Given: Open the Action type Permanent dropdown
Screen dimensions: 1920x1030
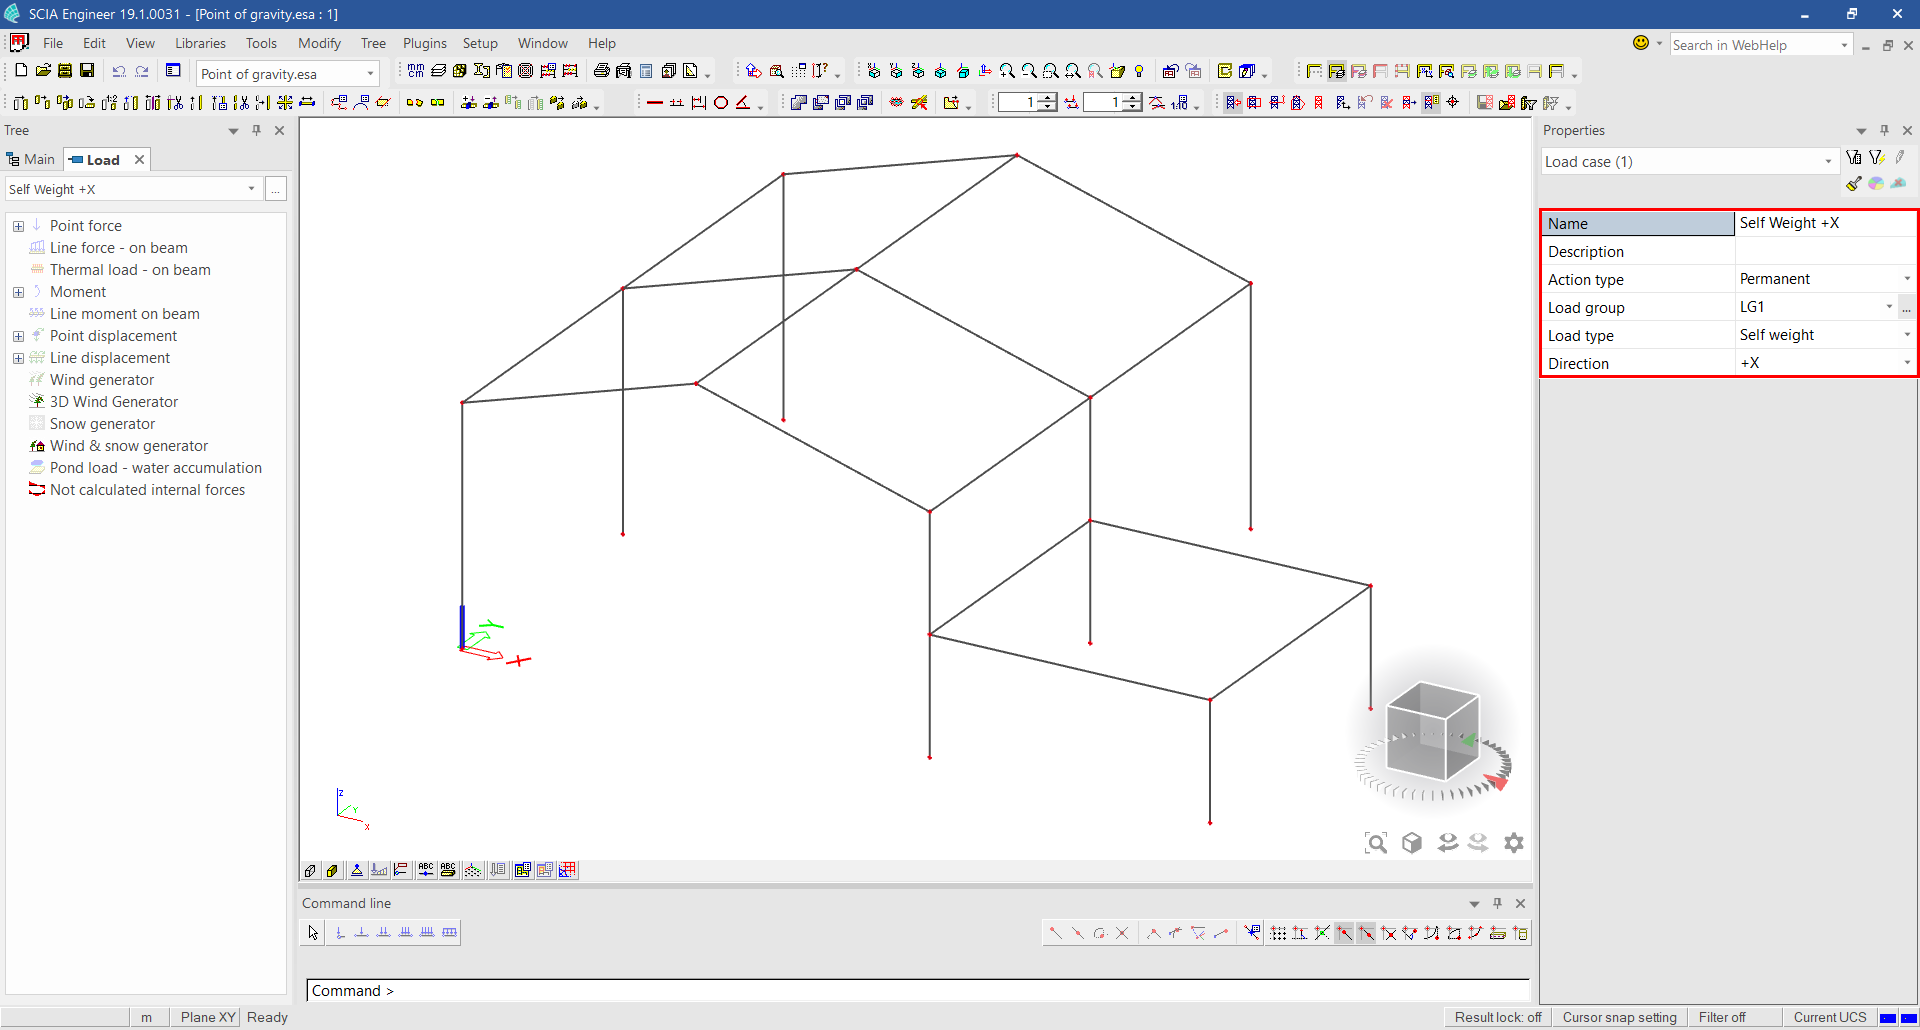Looking at the screenshot, I should point(1906,279).
